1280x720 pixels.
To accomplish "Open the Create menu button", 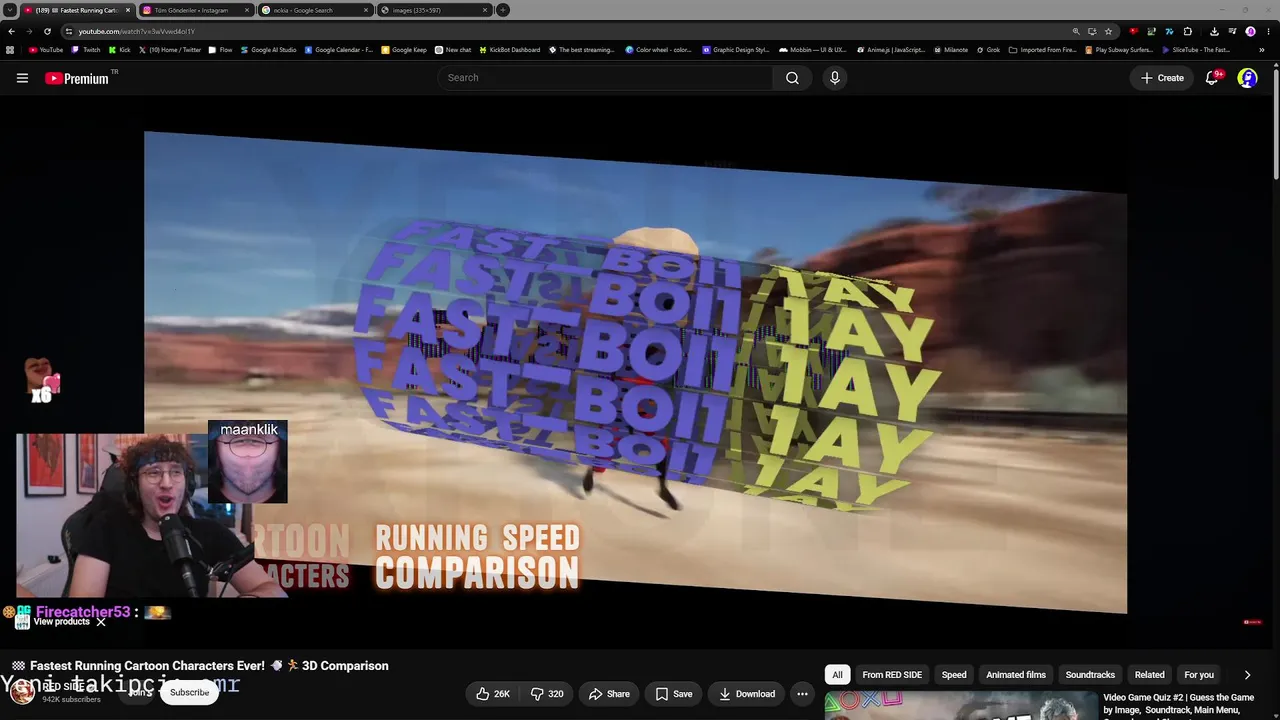I will click(x=1162, y=78).
